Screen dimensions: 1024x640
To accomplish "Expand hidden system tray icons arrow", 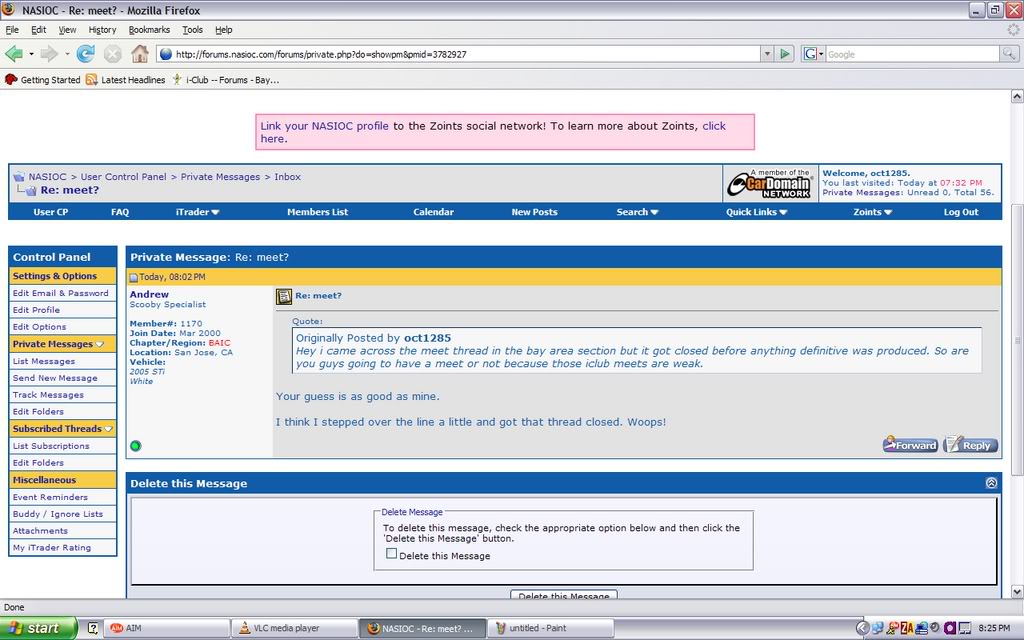I will [862, 628].
